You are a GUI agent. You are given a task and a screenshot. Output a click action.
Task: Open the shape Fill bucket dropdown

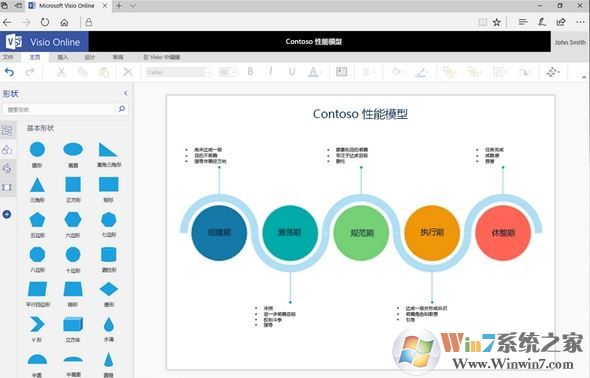pos(397,71)
